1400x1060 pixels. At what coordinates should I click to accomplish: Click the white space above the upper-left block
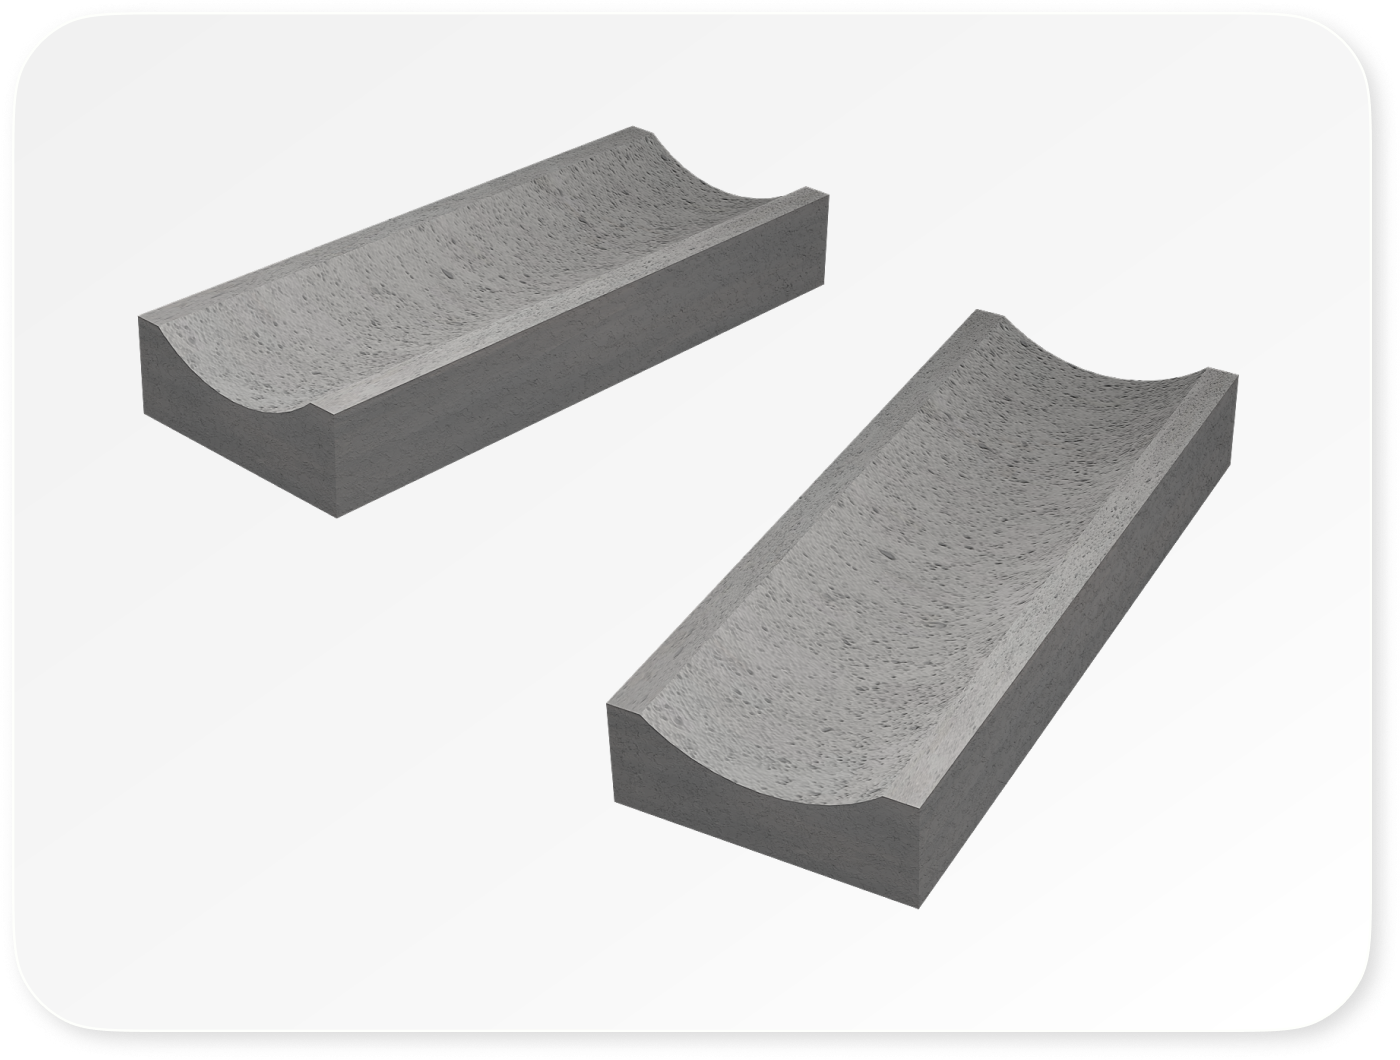pos(400,120)
